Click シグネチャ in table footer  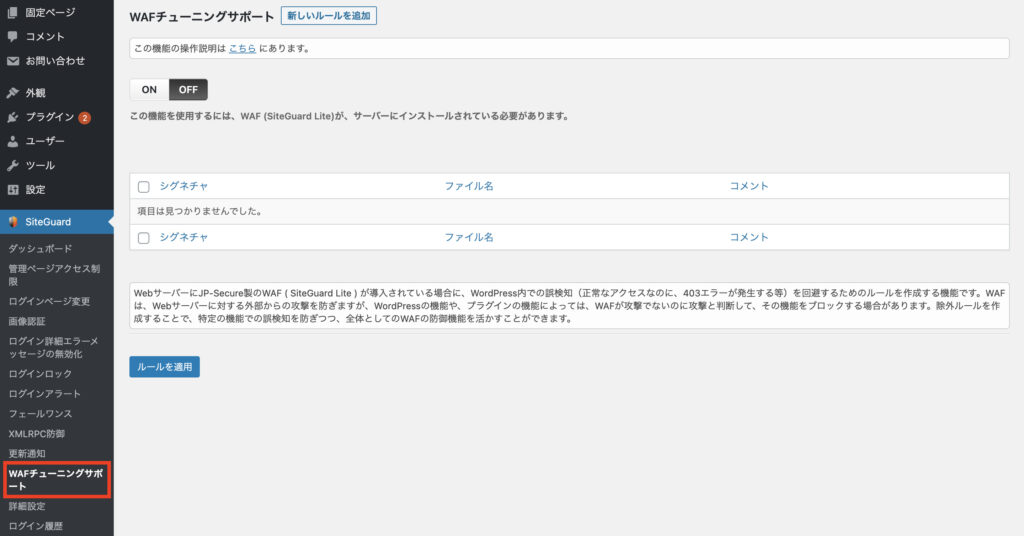pos(184,237)
